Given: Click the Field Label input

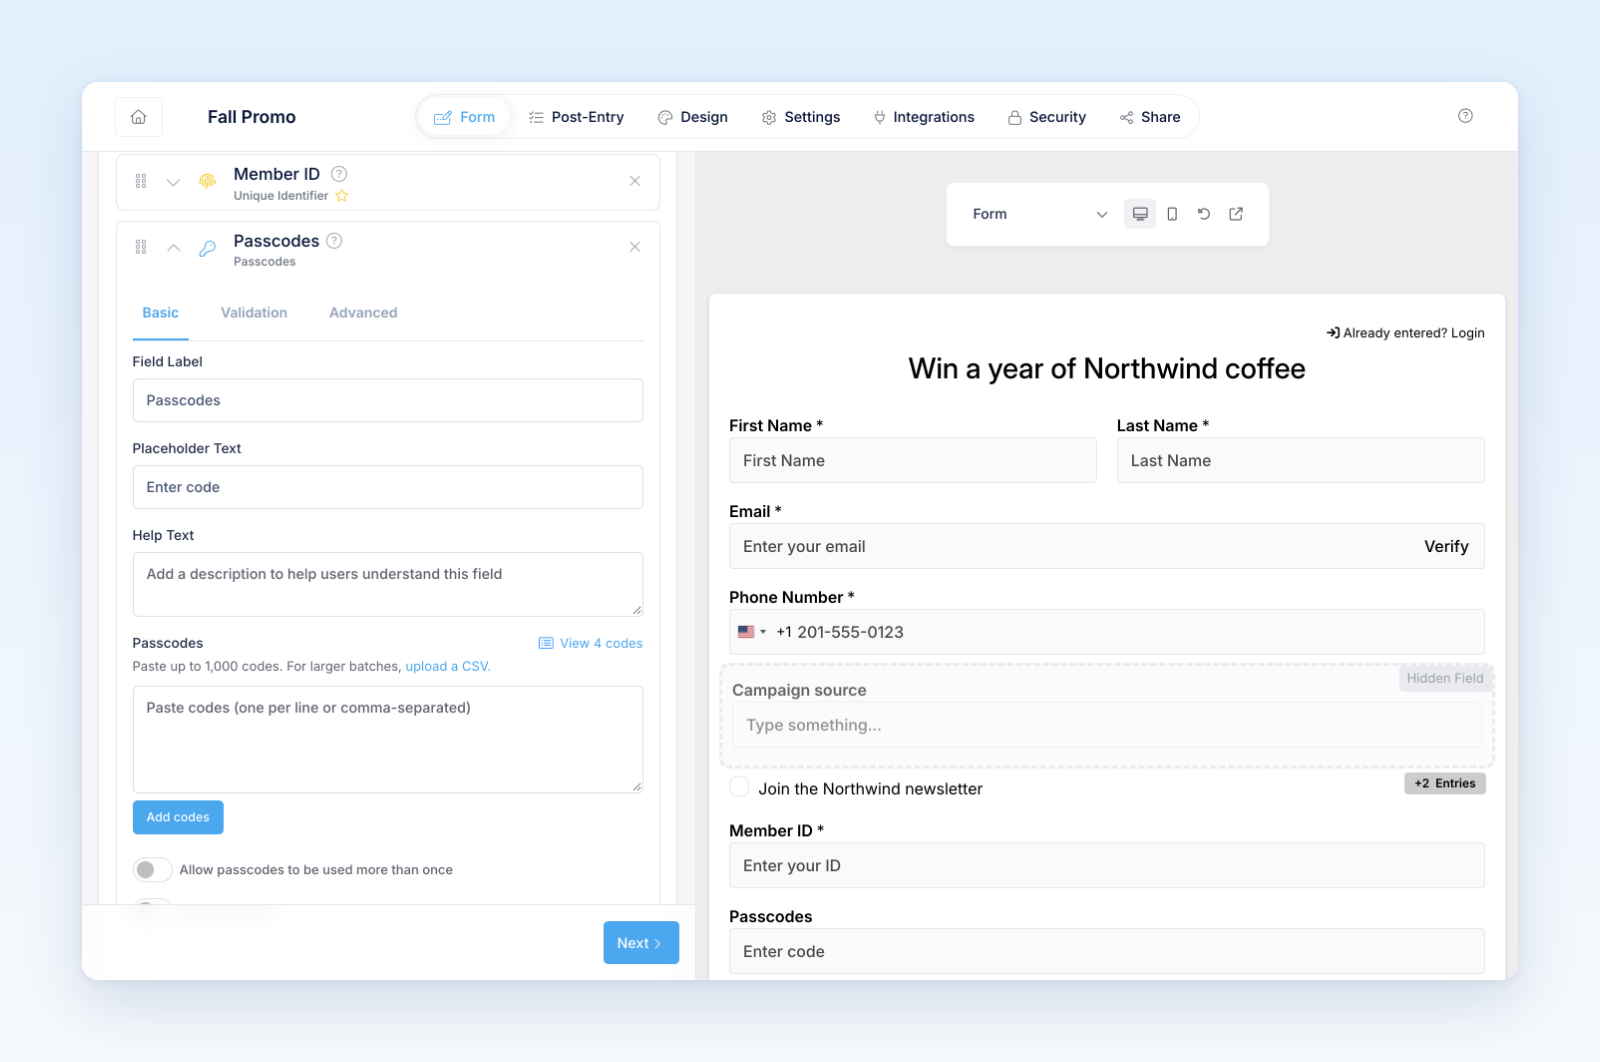Looking at the screenshot, I should pos(388,400).
